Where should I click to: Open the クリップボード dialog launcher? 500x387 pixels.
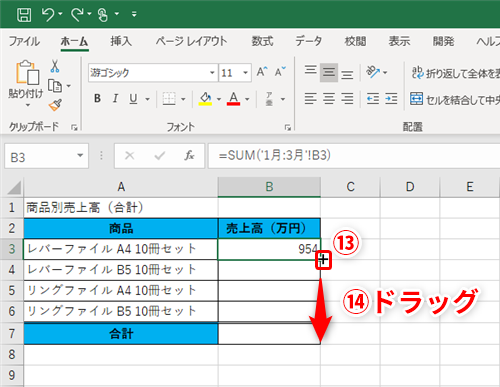(x=74, y=127)
